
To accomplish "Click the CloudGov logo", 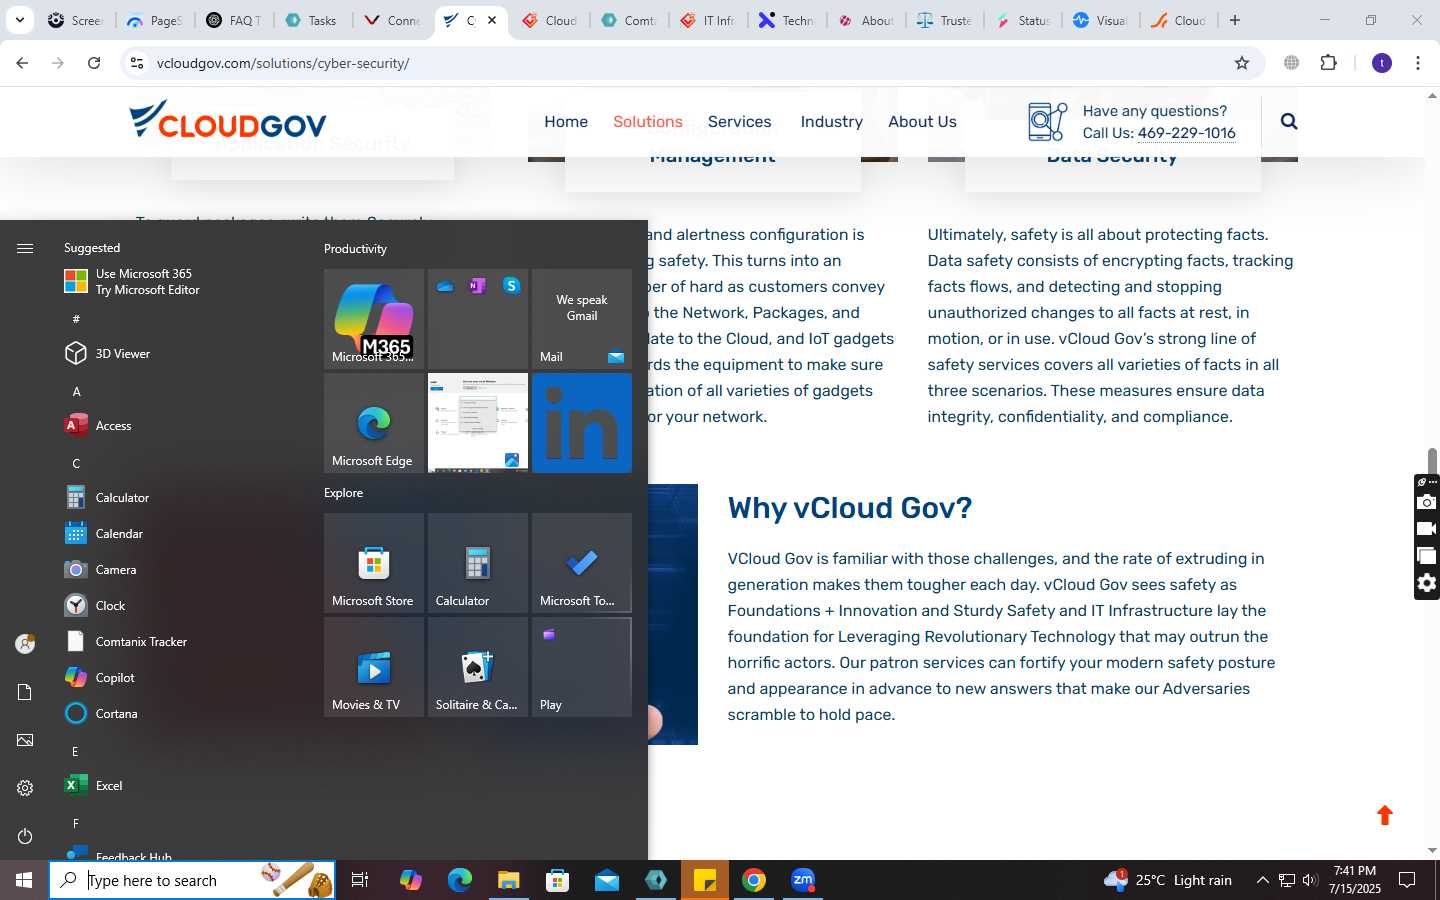I will point(228,119).
